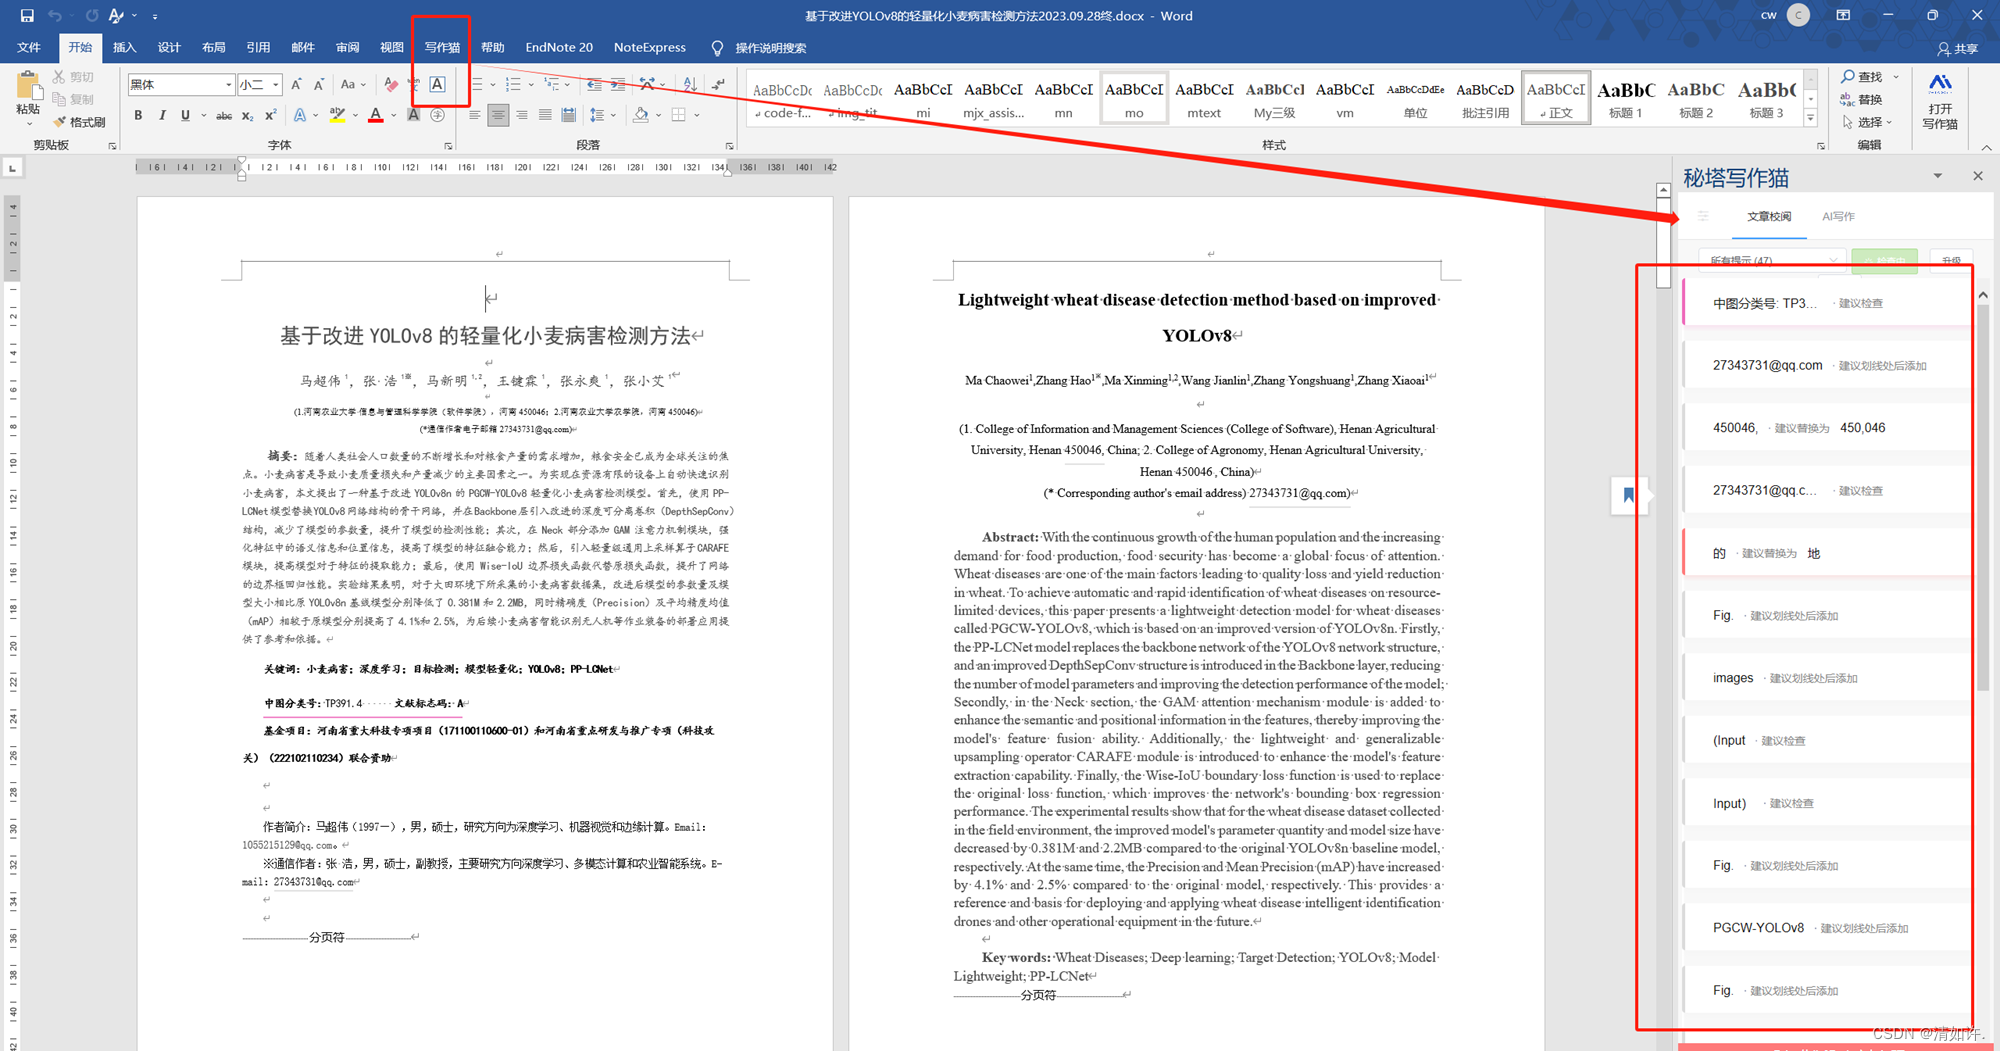
Task: Open the font color dropdown arrow
Action: [x=394, y=115]
